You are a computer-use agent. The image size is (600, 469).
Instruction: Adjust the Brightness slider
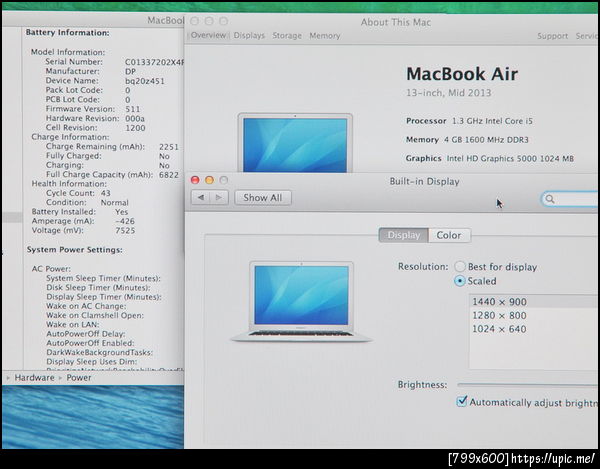(x=528, y=384)
